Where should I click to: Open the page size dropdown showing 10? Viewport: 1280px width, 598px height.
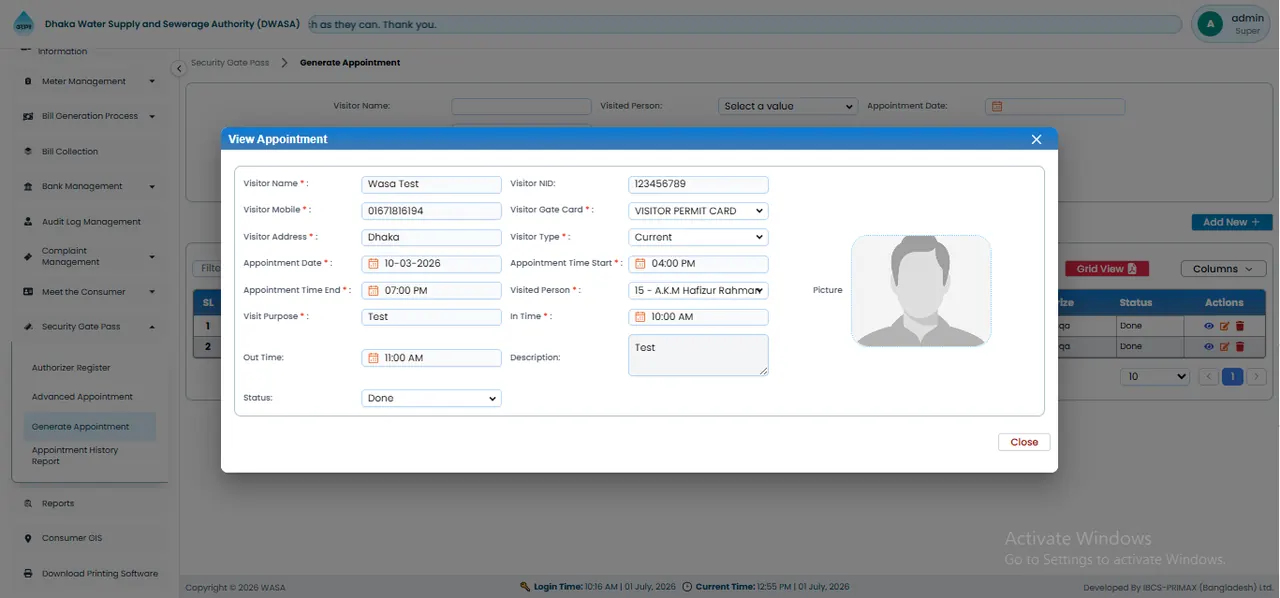pyautogui.click(x=1155, y=377)
